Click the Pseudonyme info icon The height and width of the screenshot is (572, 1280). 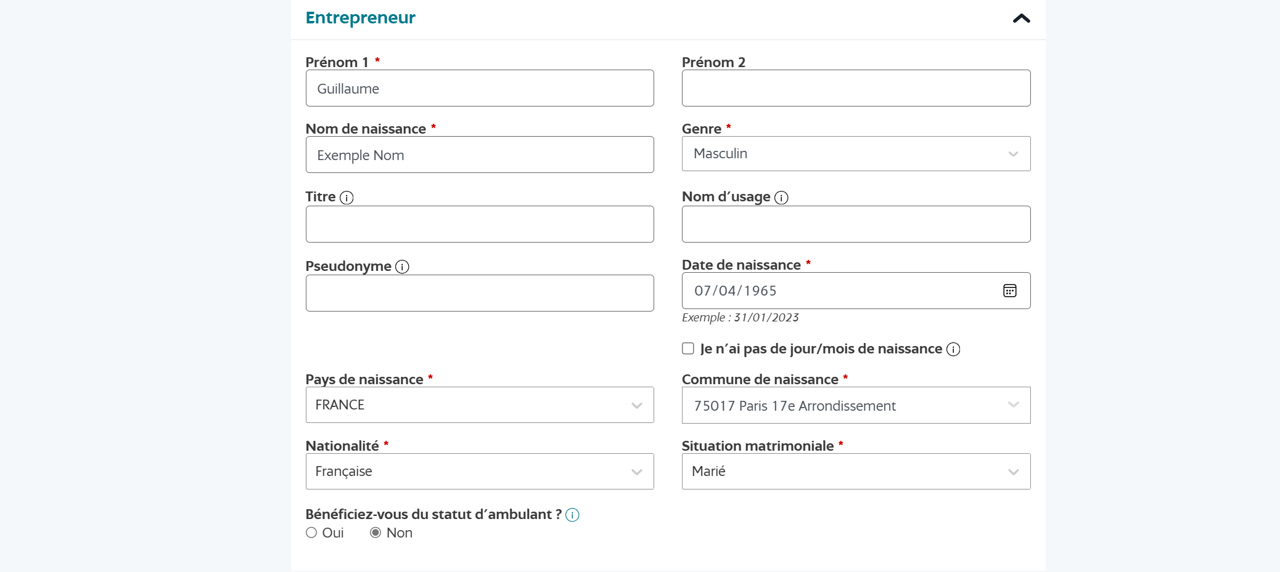[402, 267]
